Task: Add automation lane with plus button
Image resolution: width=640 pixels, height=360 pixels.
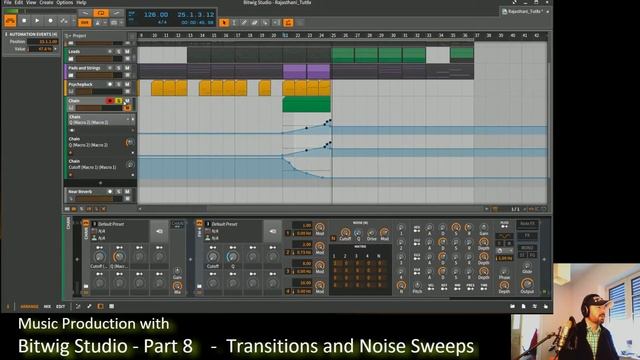Action: 100,183
